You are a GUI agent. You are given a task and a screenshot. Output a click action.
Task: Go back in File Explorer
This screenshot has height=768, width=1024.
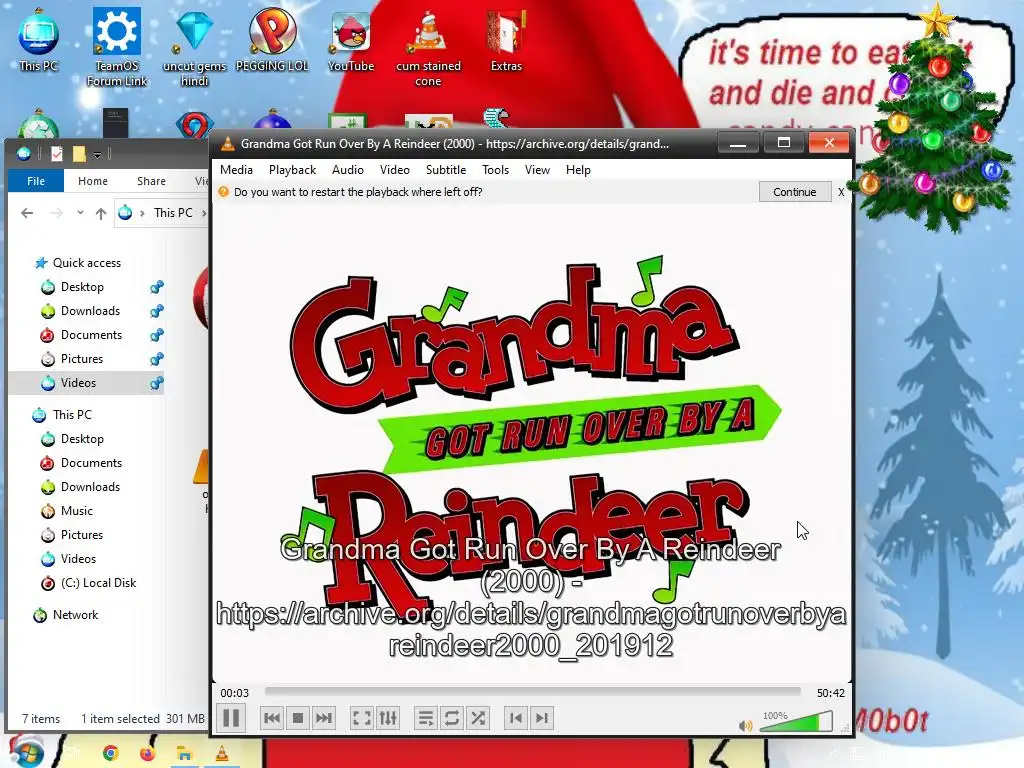click(x=27, y=213)
